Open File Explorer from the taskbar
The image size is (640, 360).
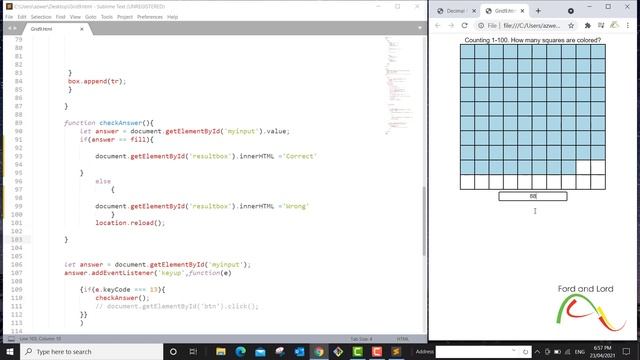pos(221,351)
